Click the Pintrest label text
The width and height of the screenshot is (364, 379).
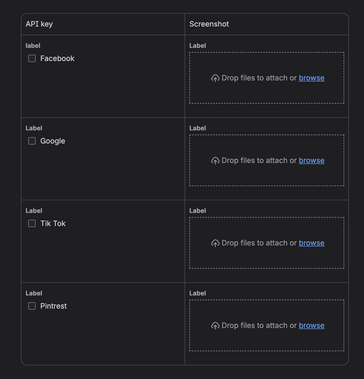(x=54, y=306)
